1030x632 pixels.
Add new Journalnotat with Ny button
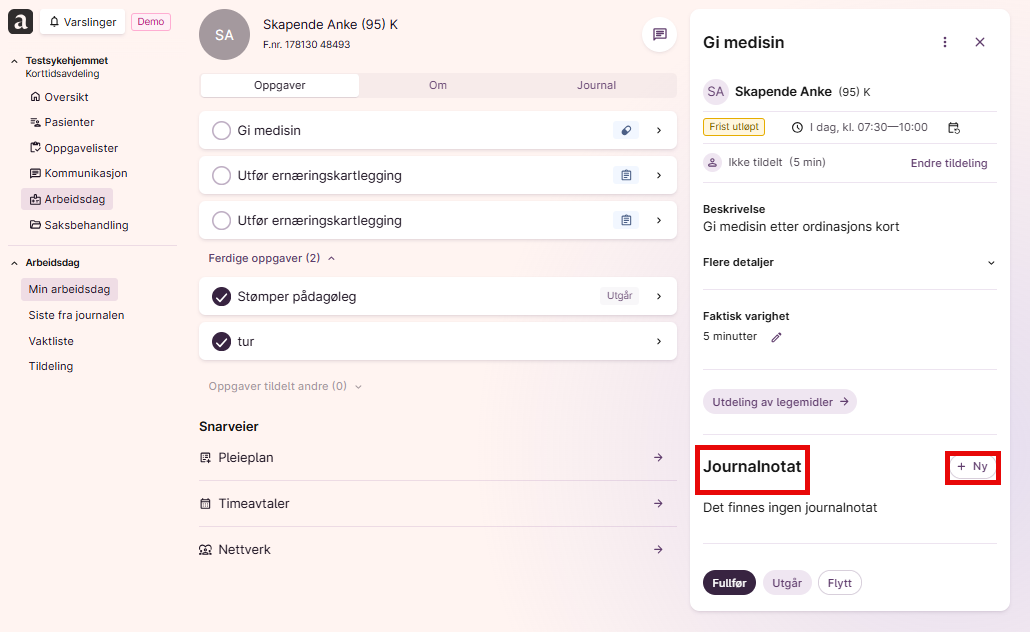click(x=973, y=466)
